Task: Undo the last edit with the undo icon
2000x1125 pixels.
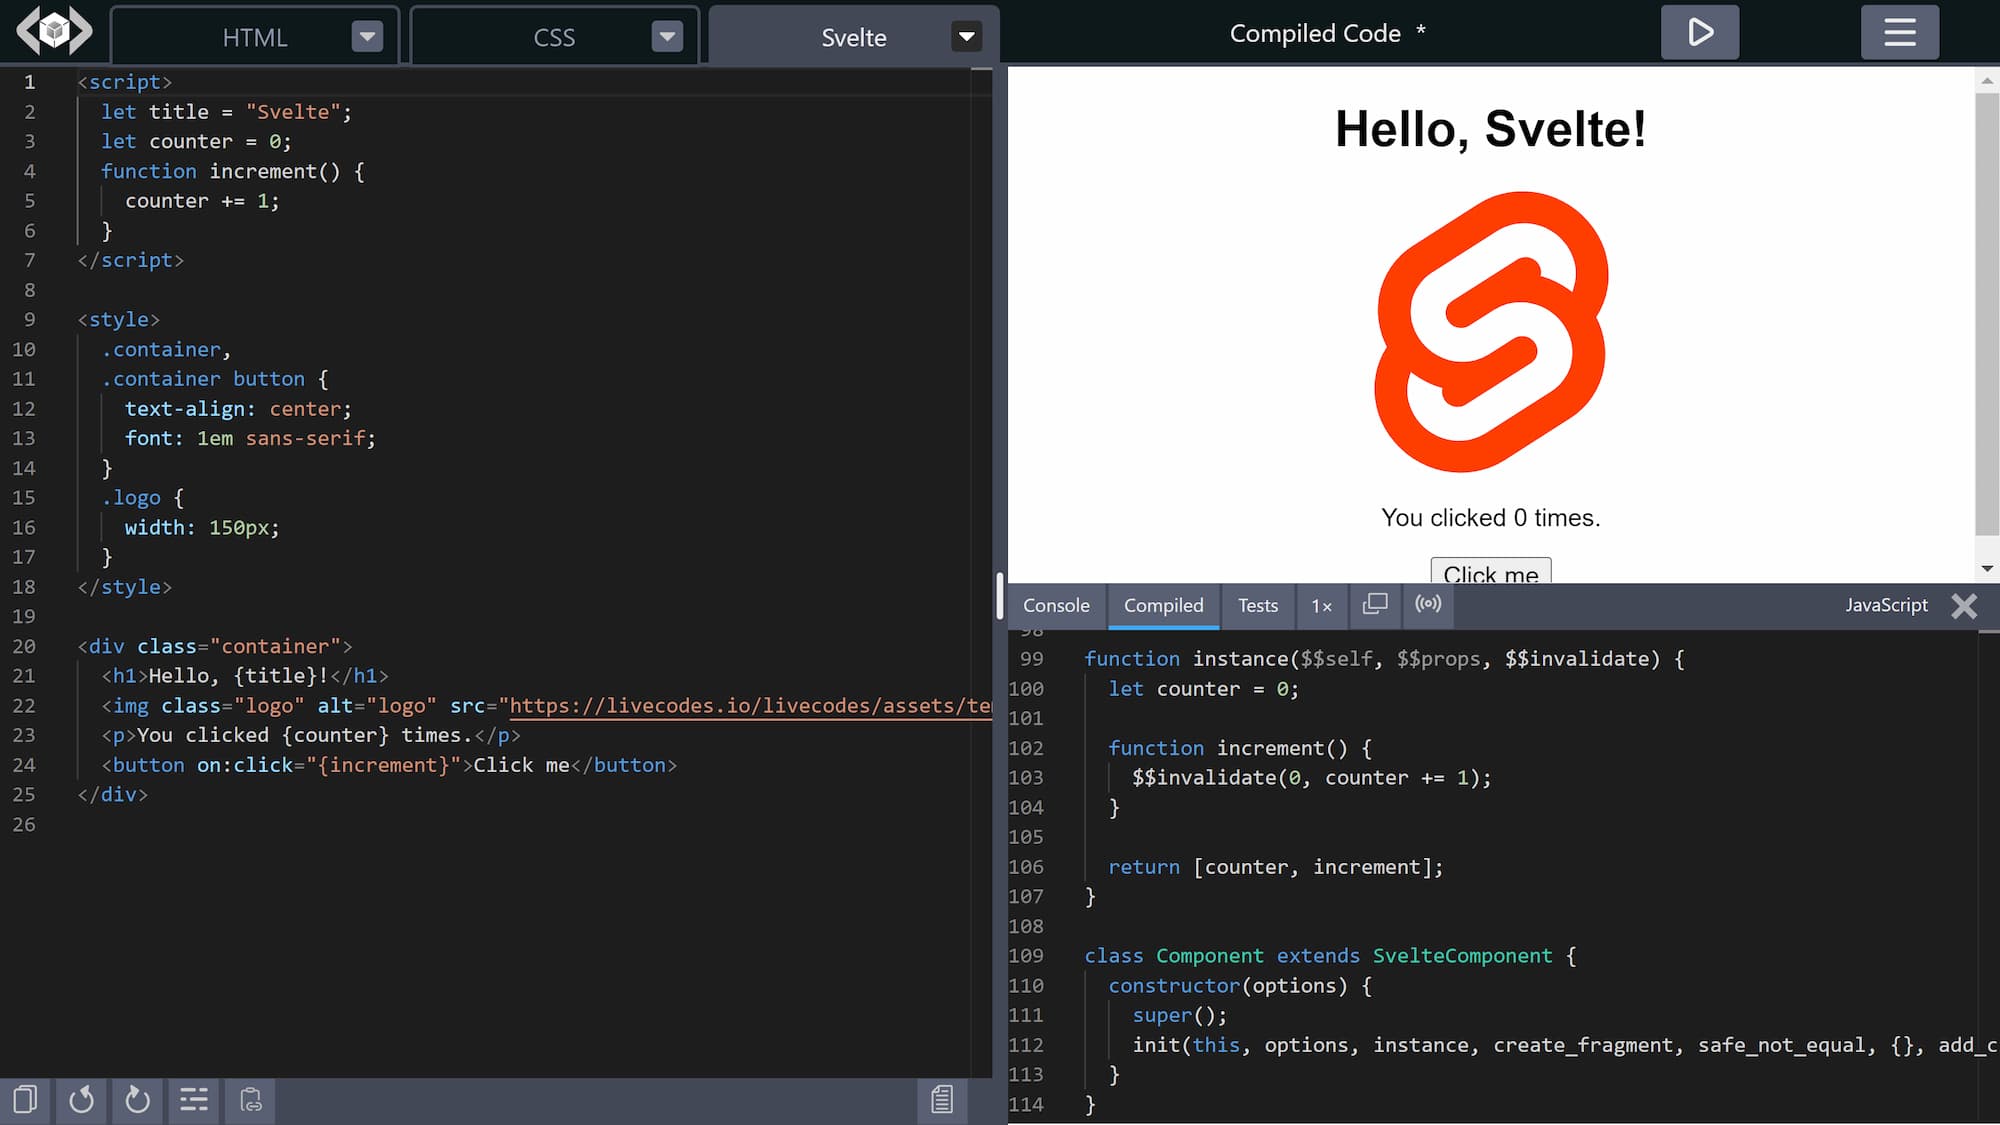Action: click(x=80, y=1100)
